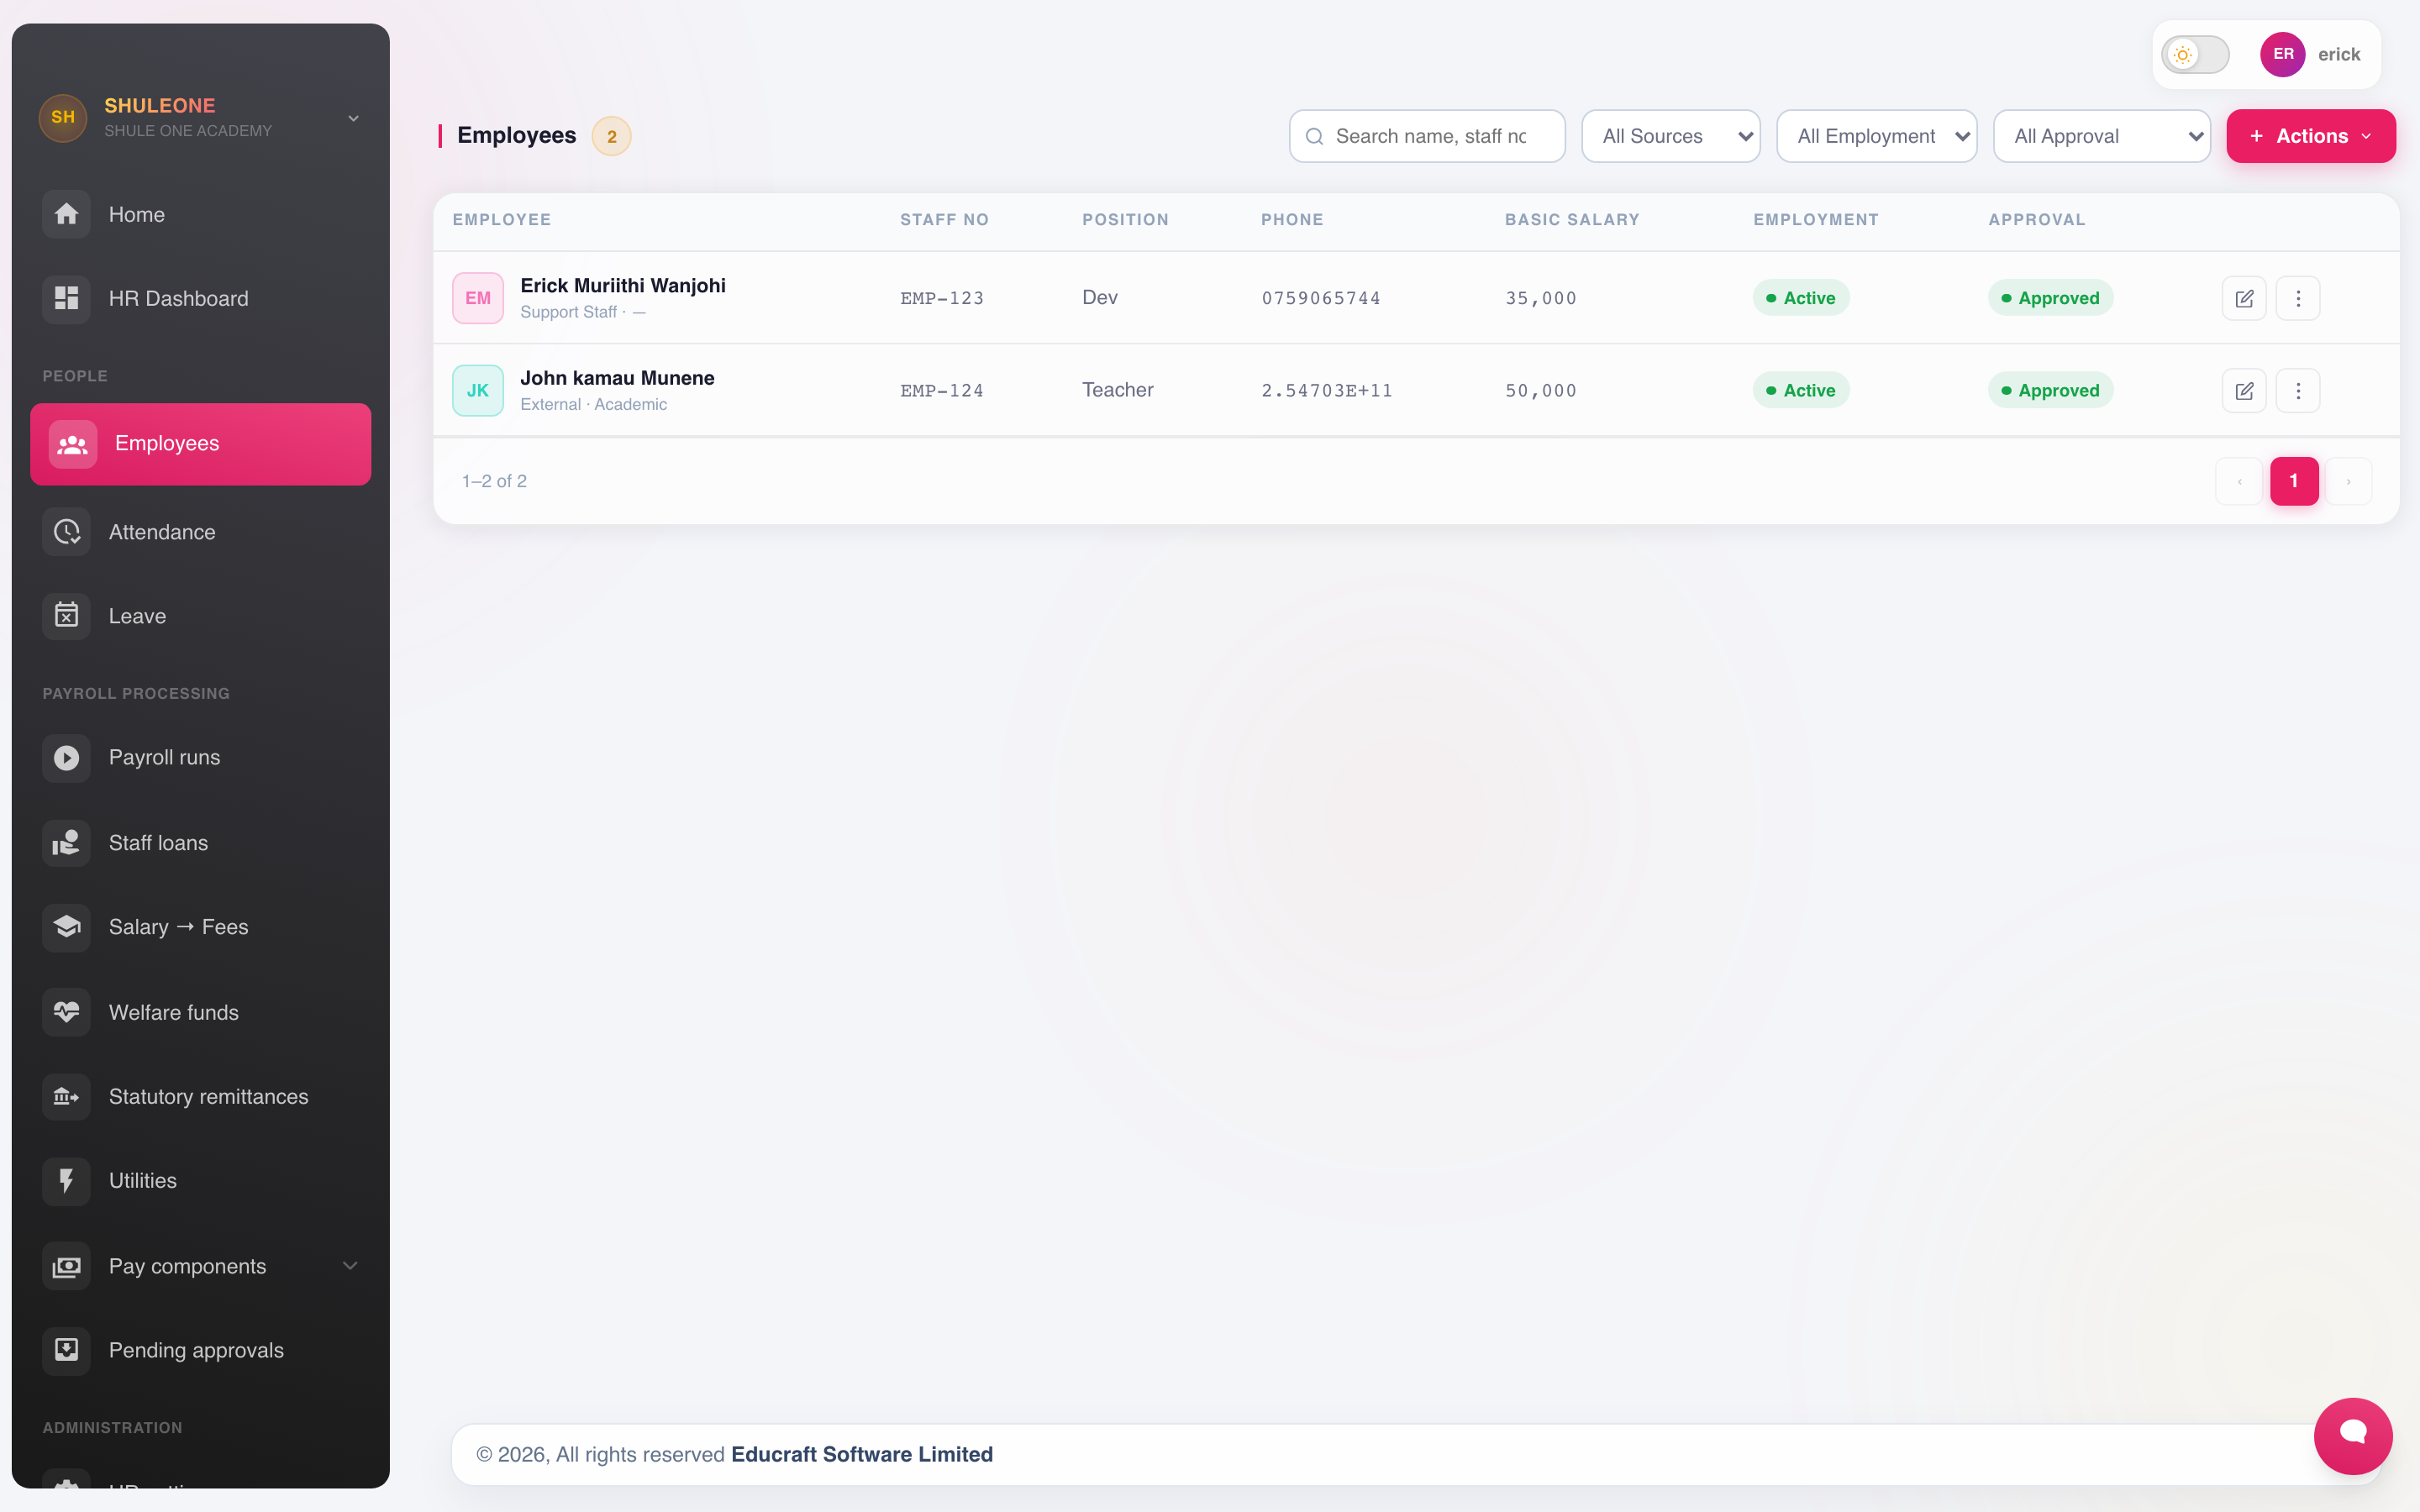Edit John kamau Munene's record
The height and width of the screenshot is (1512, 2420).
[2244, 391]
